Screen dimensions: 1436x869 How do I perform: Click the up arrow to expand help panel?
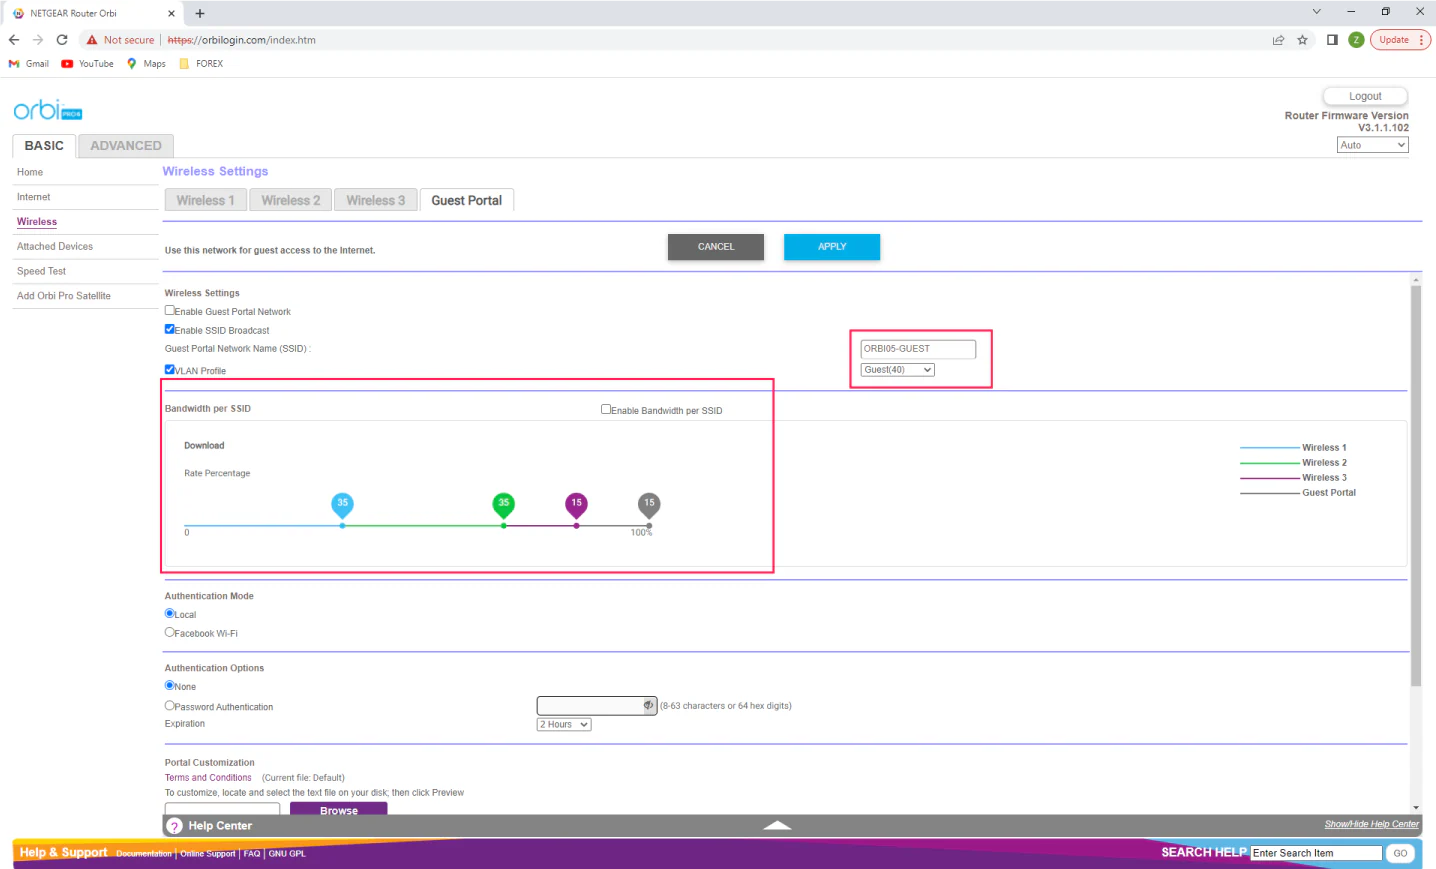[x=777, y=825]
